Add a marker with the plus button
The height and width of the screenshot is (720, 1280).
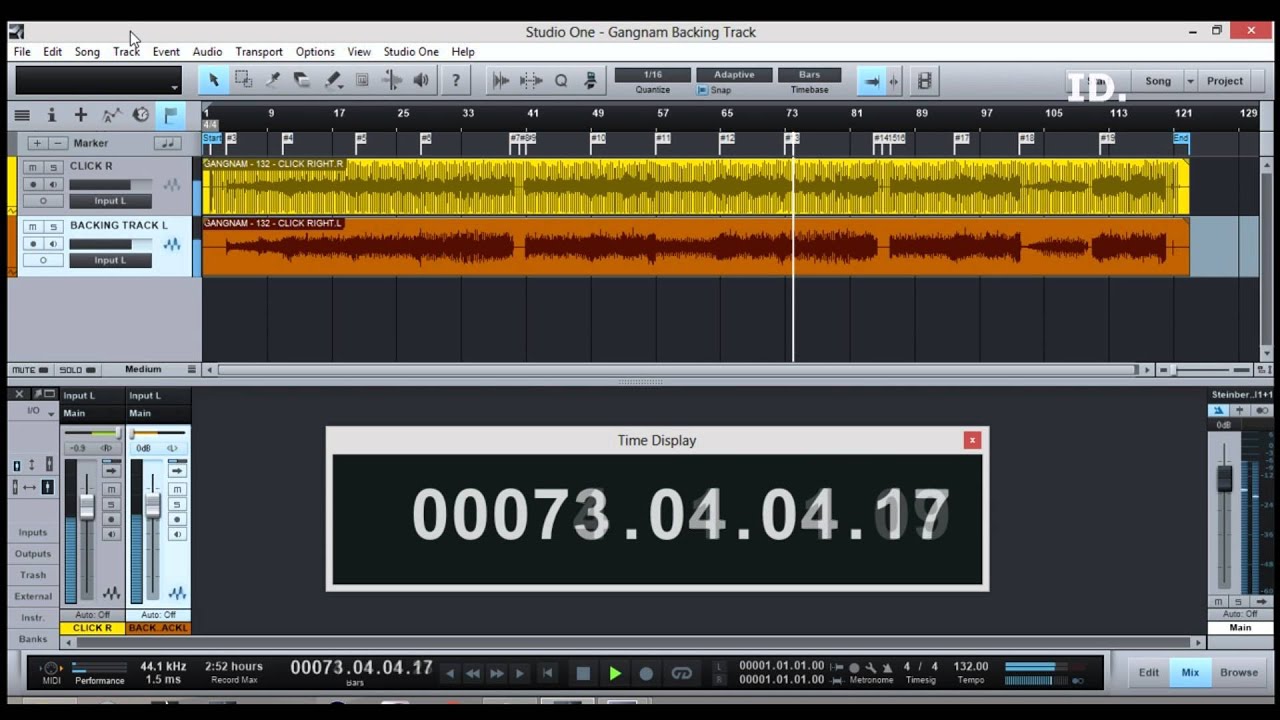37,143
